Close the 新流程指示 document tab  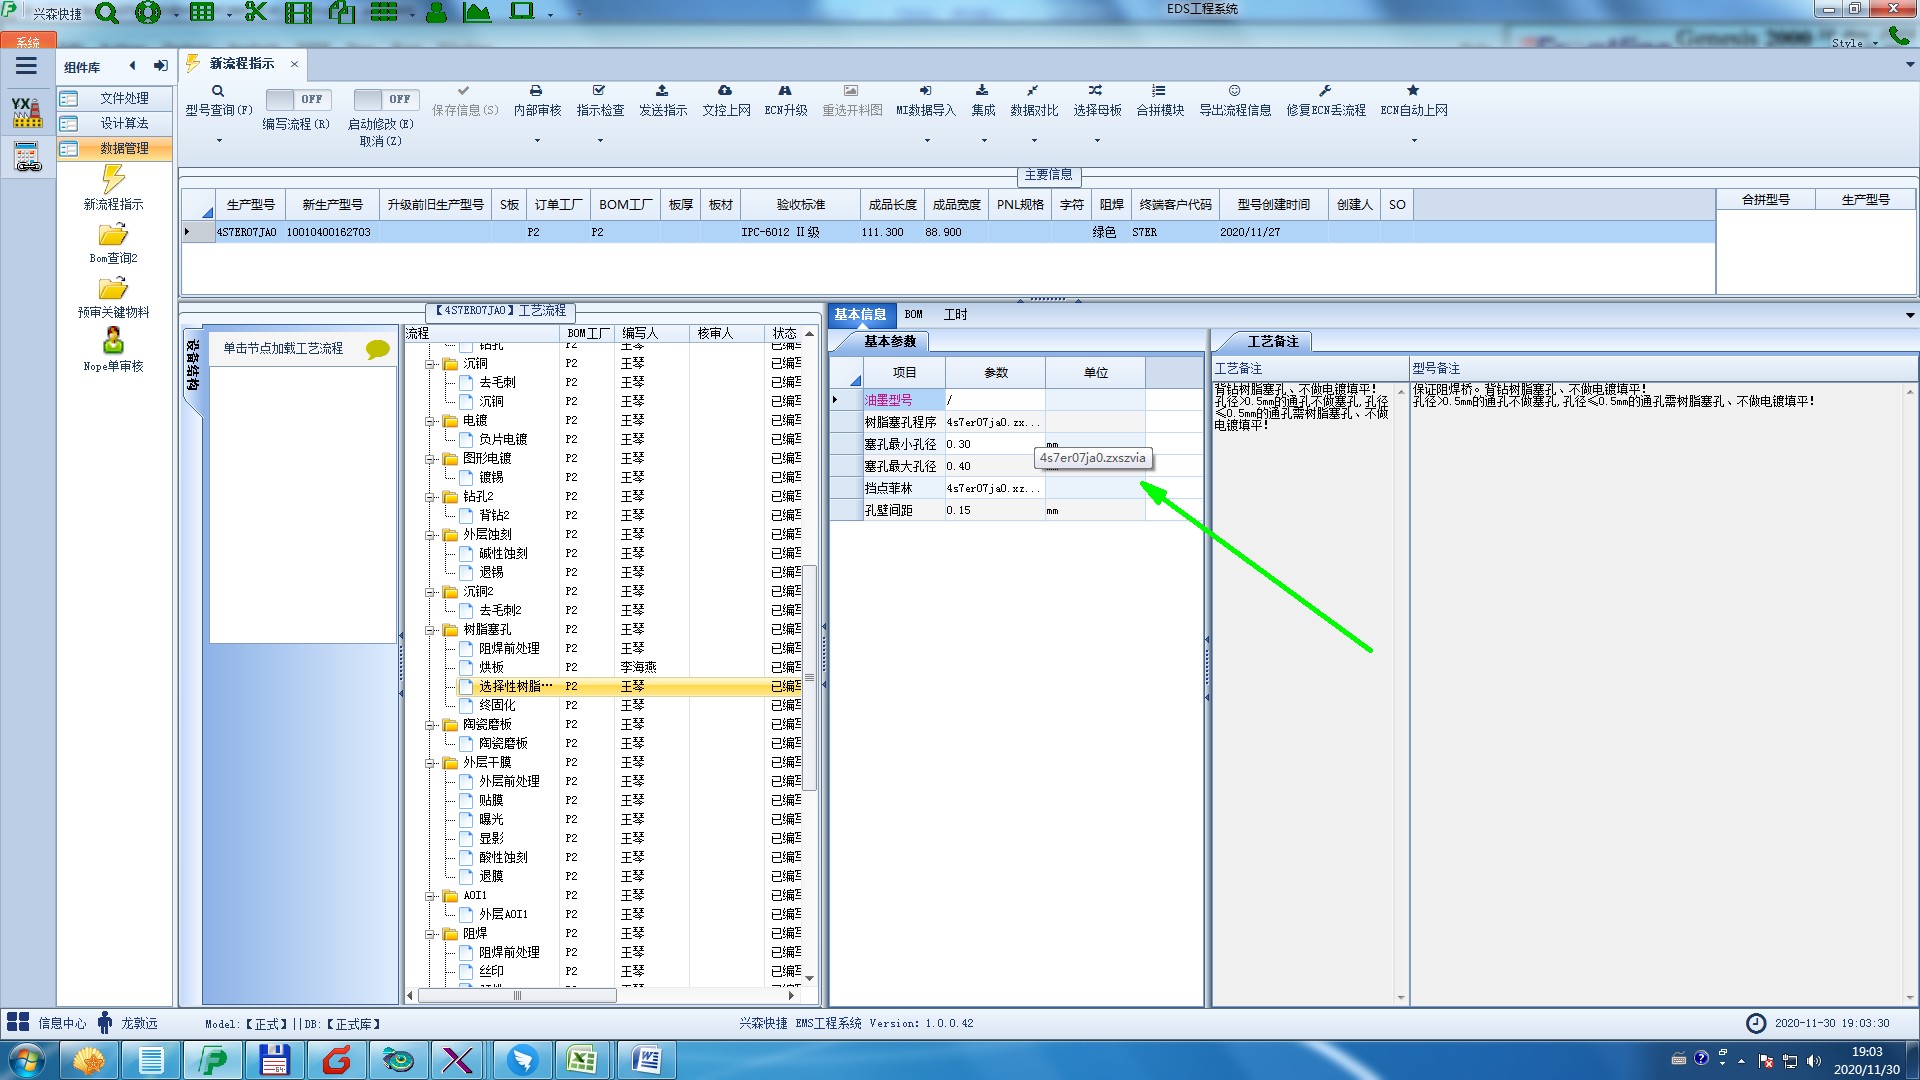(294, 64)
